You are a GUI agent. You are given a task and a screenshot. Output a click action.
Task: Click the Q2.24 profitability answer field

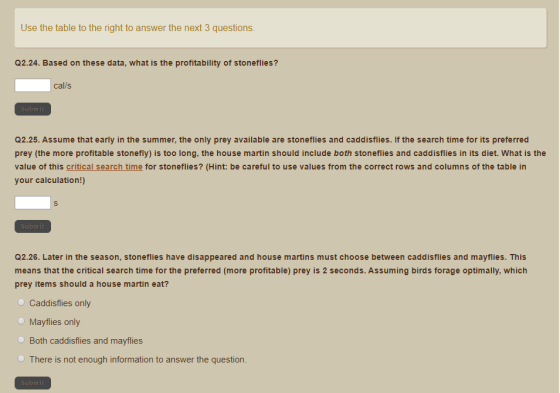[x=32, y=85]
